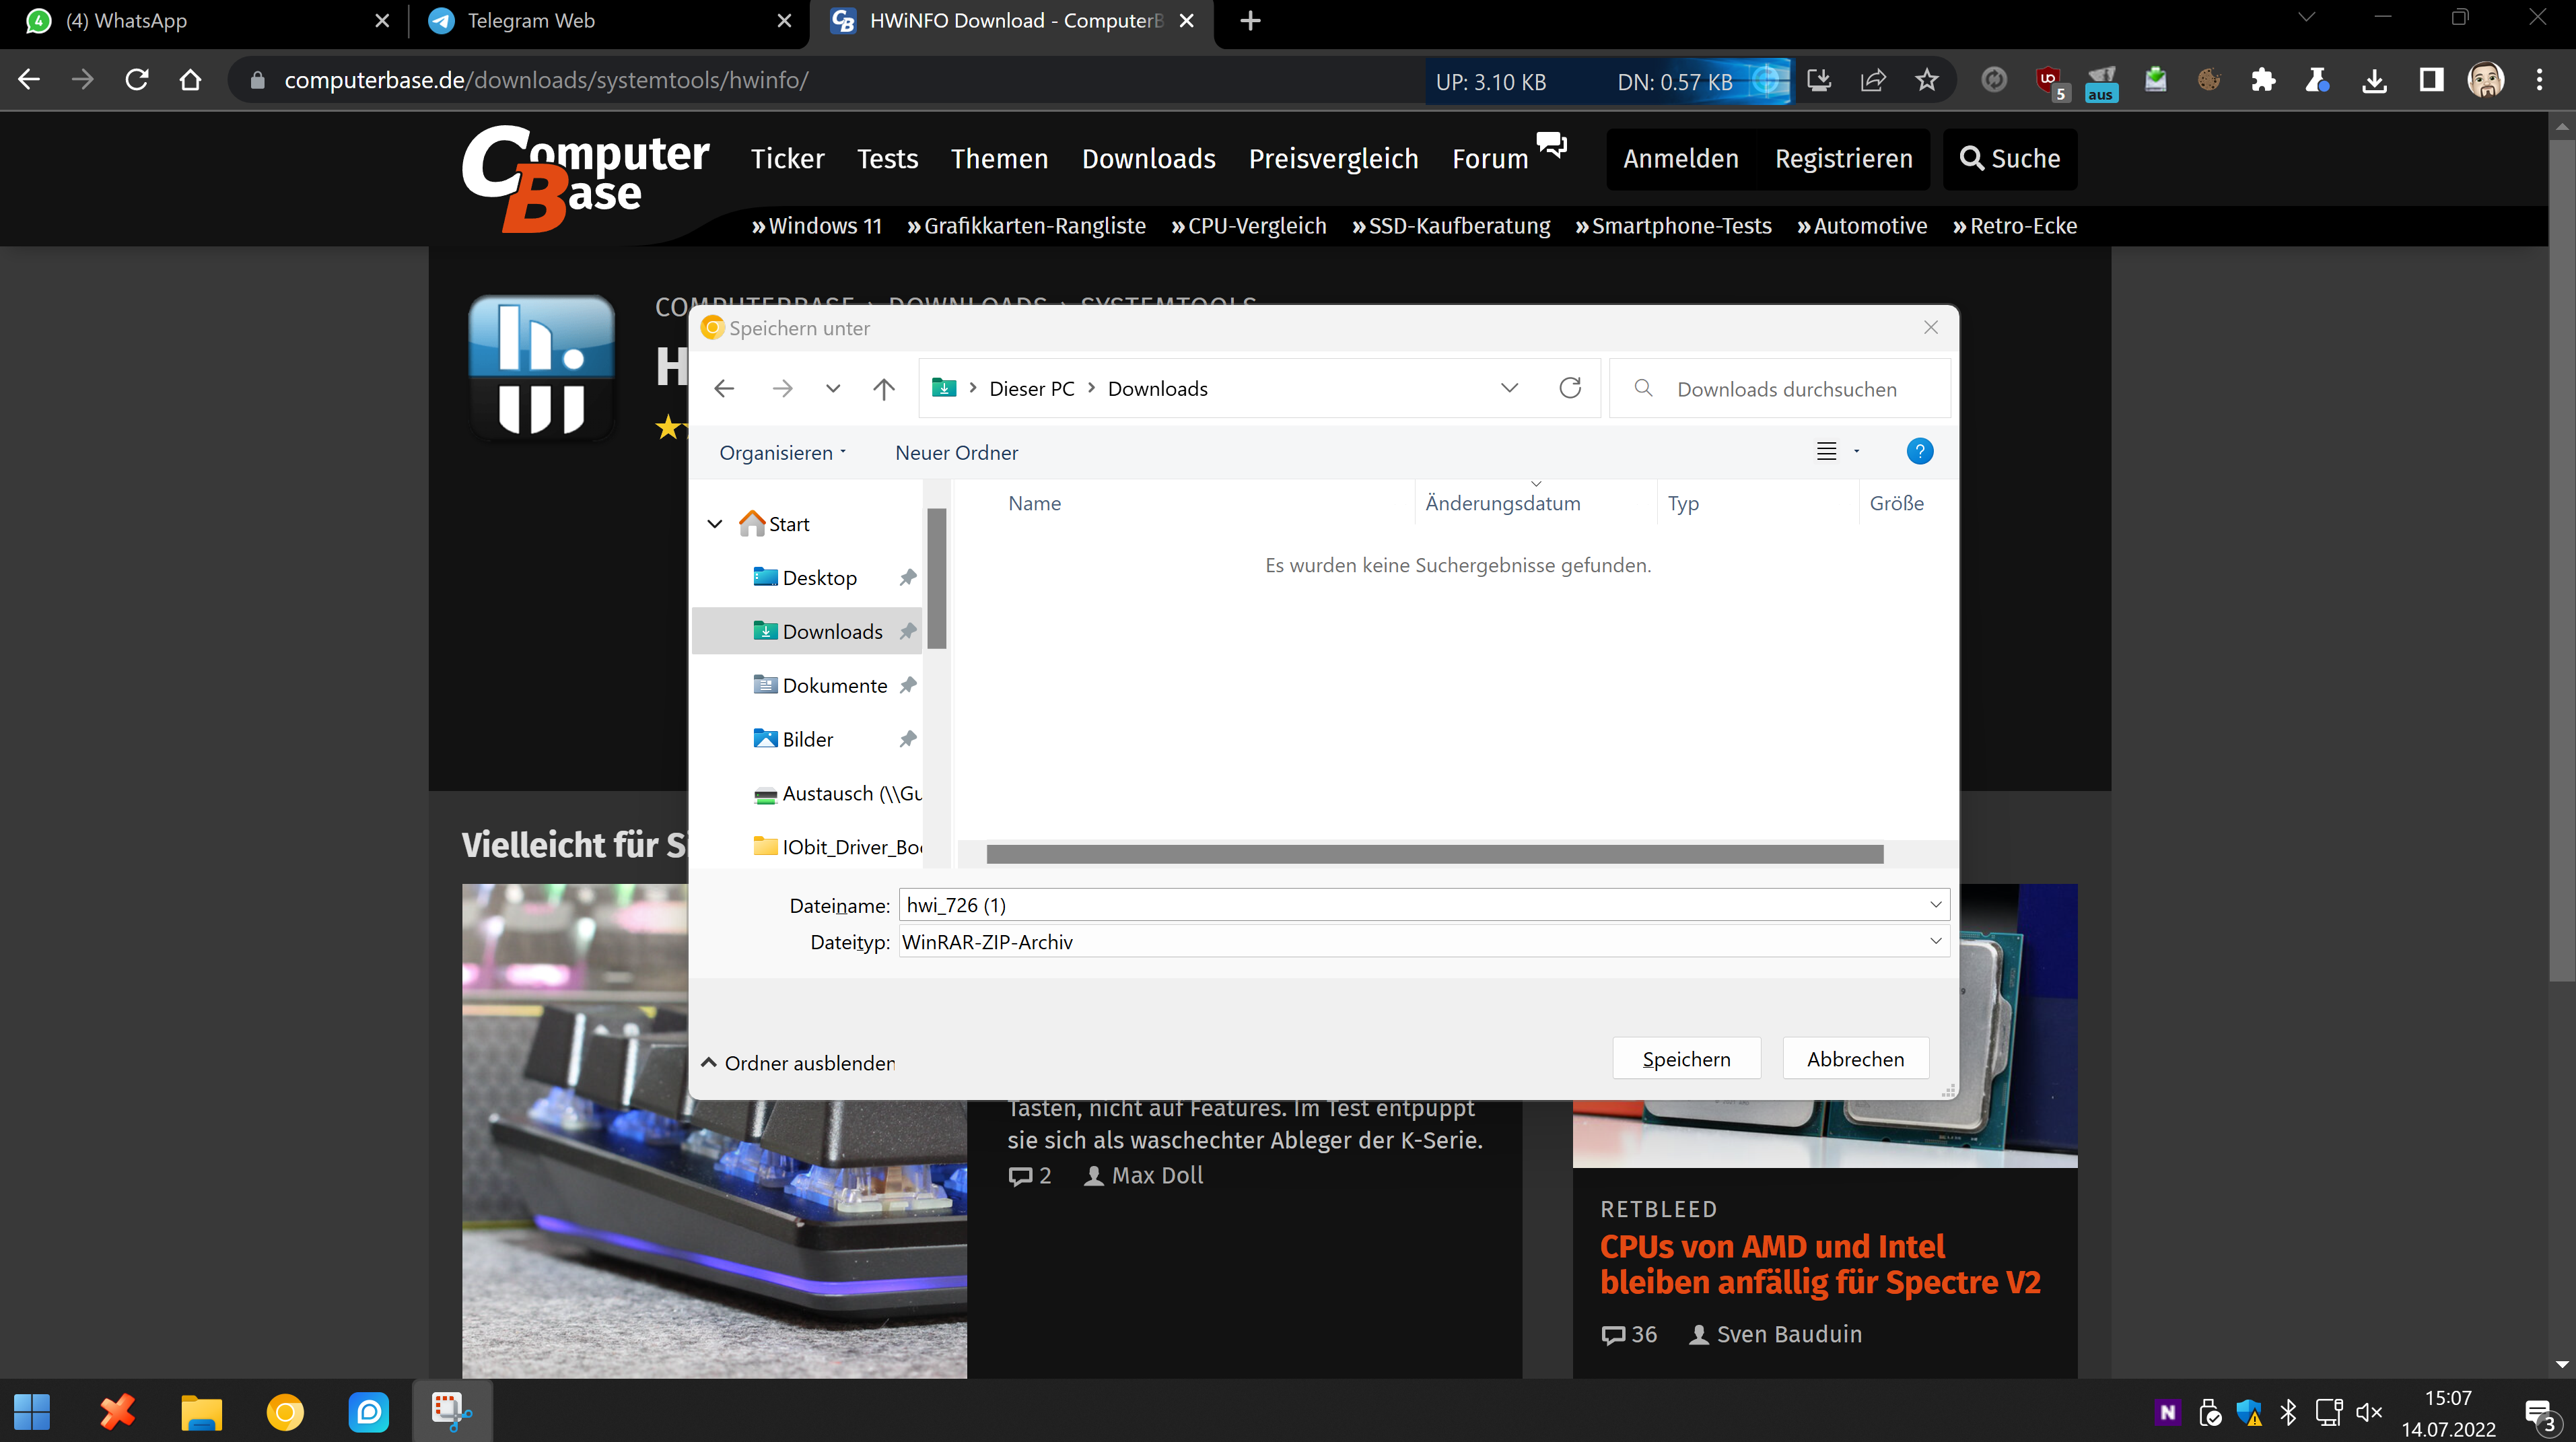Open the save dialog help icon

pos(1919,452)
